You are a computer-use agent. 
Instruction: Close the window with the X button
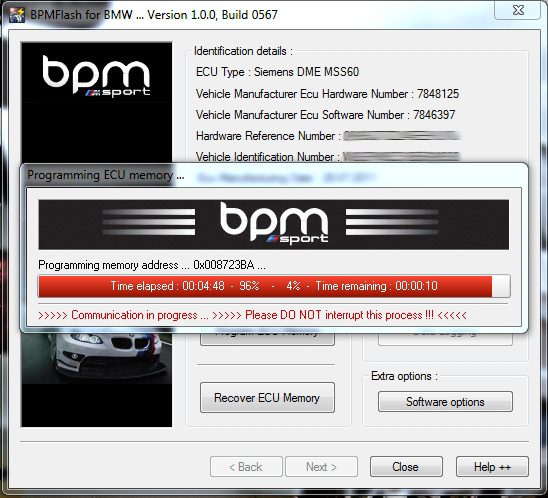click(518, 10)
